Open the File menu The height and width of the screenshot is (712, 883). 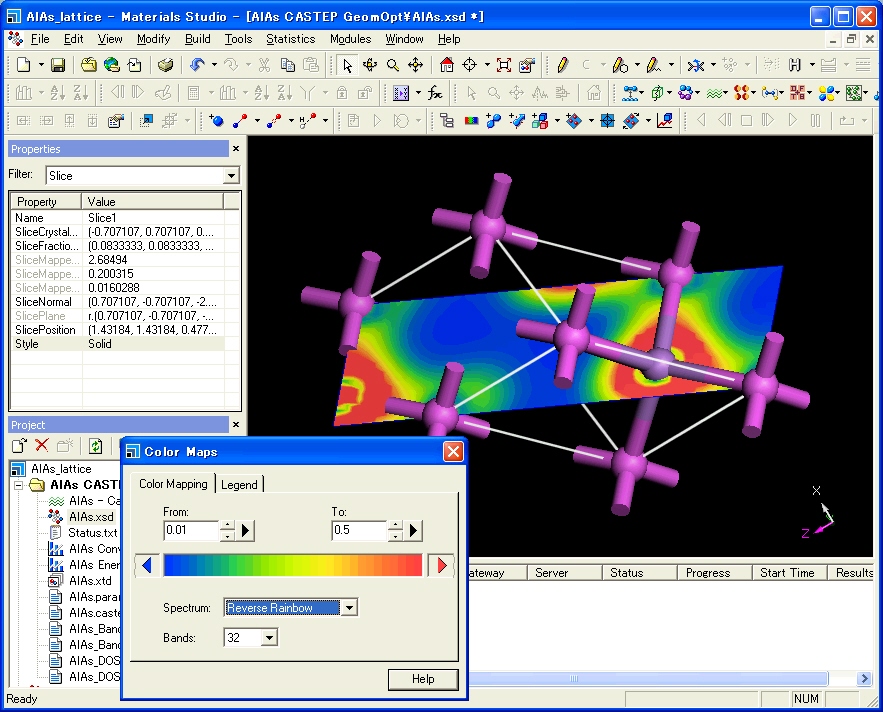(x=39, y=39)
